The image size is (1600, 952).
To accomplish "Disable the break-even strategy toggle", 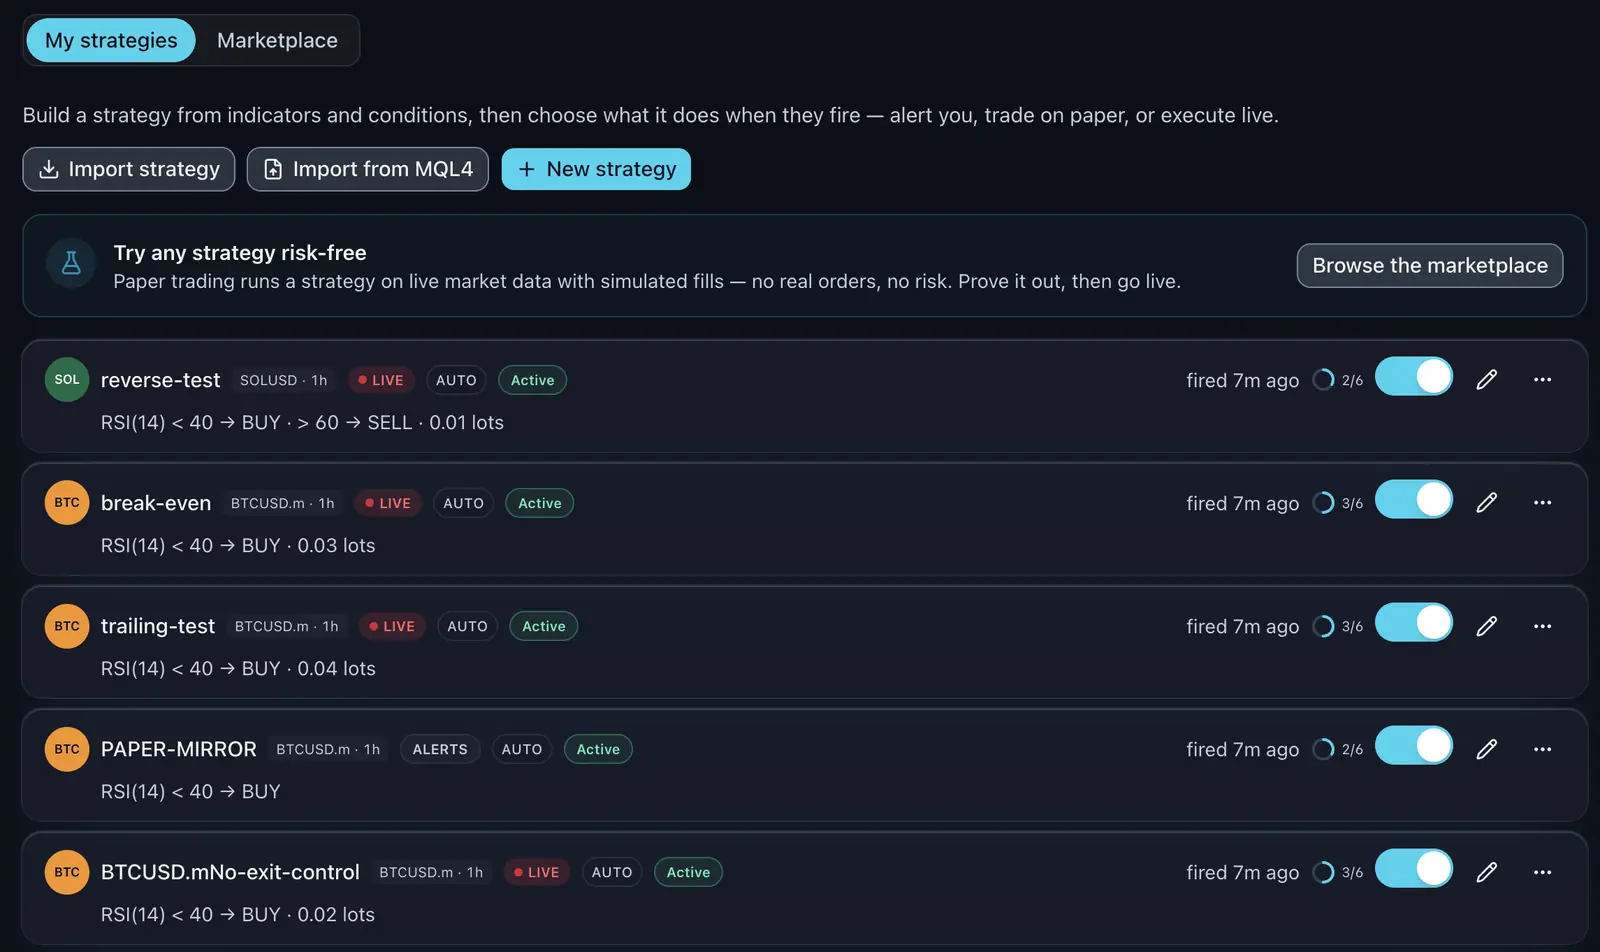I will click(x=1414, y=500).
